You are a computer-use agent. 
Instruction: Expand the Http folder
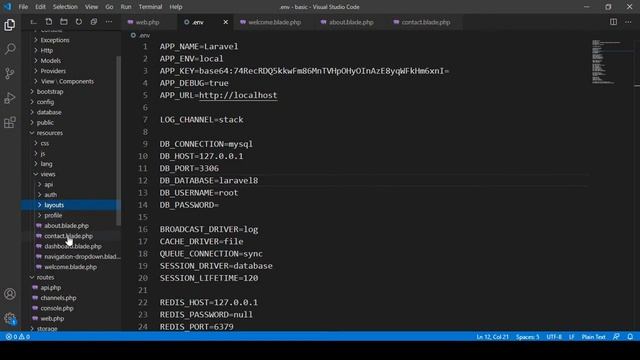click(47, 50)
